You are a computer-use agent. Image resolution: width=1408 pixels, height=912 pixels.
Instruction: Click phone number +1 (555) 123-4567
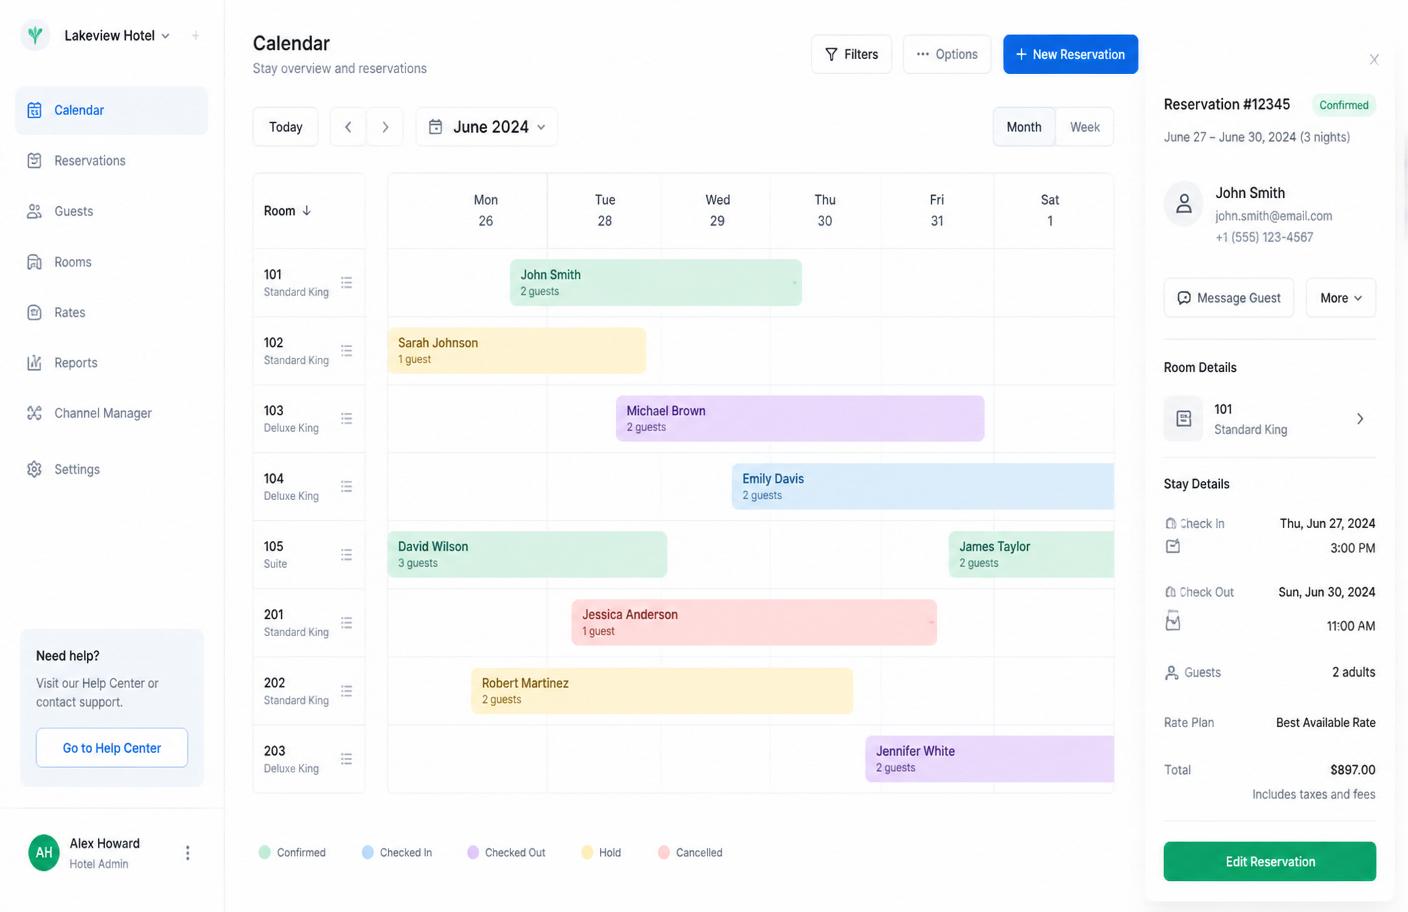[1264, 237]
